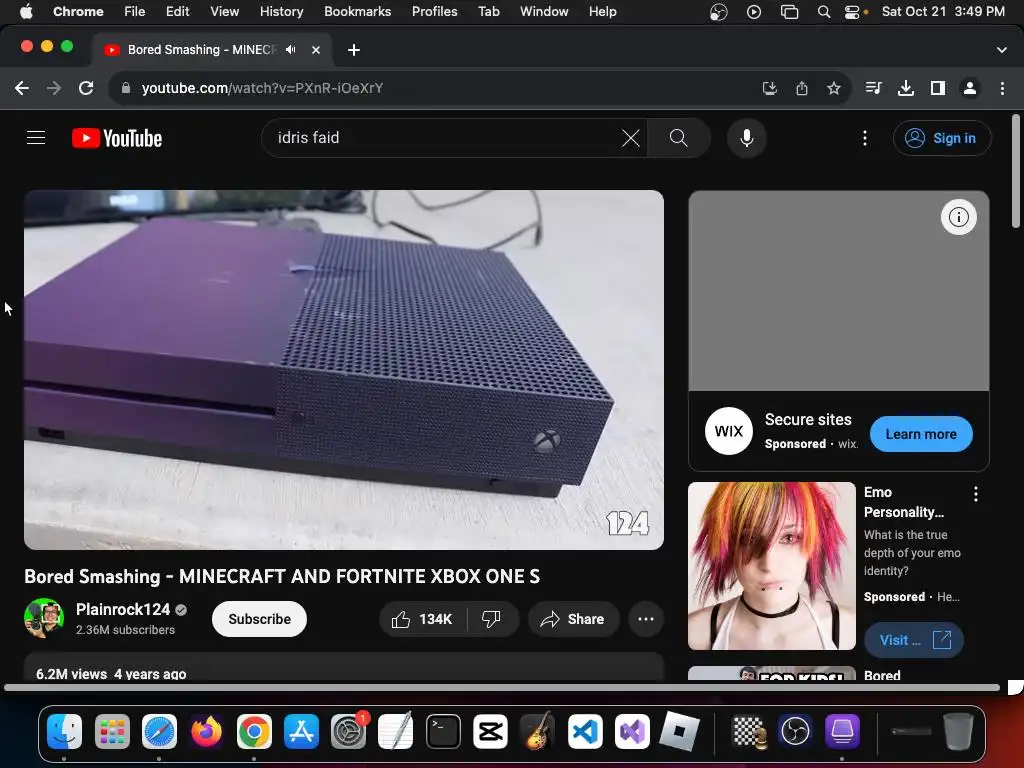This screenshot has height=768, width=1024.
Task: Click Learn more on Wix ad
Action: (921, 434)
